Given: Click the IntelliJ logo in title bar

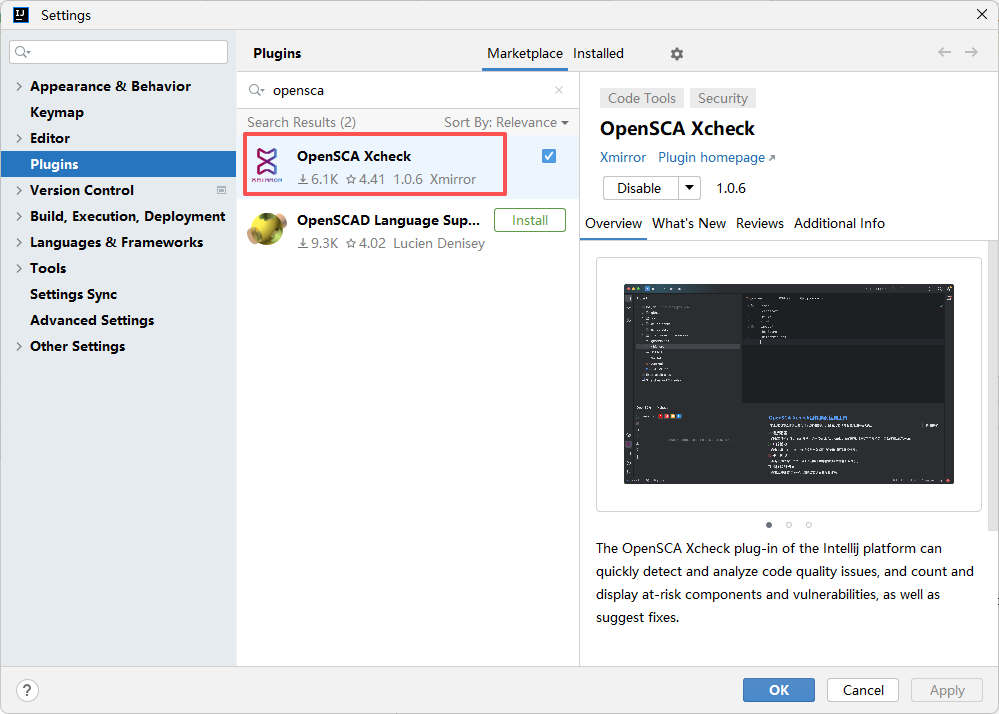Looking at the screenshot, I should click(21, 15).
